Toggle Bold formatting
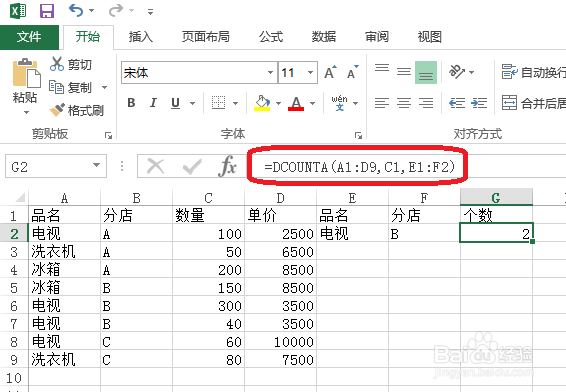The width and height of the screenshot is (566, 392). 132,103
